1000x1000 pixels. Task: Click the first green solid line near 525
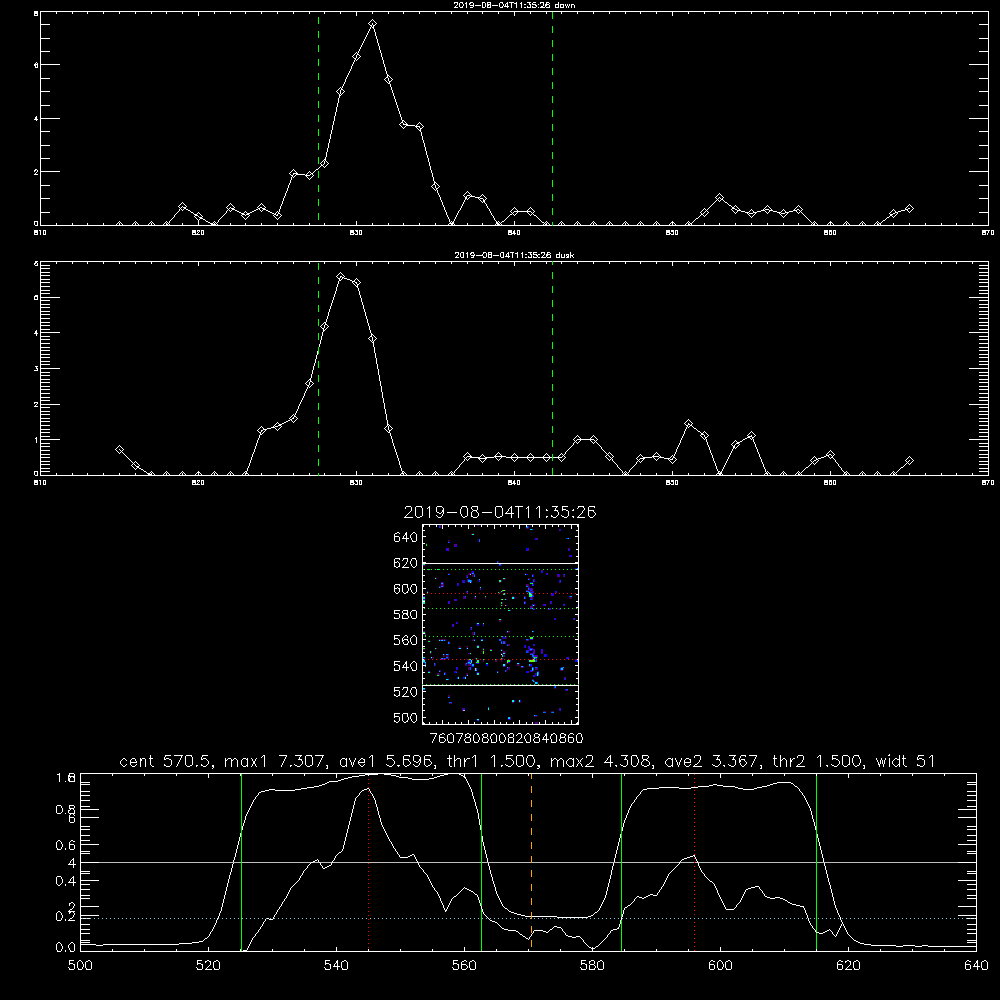coord(241,862)
